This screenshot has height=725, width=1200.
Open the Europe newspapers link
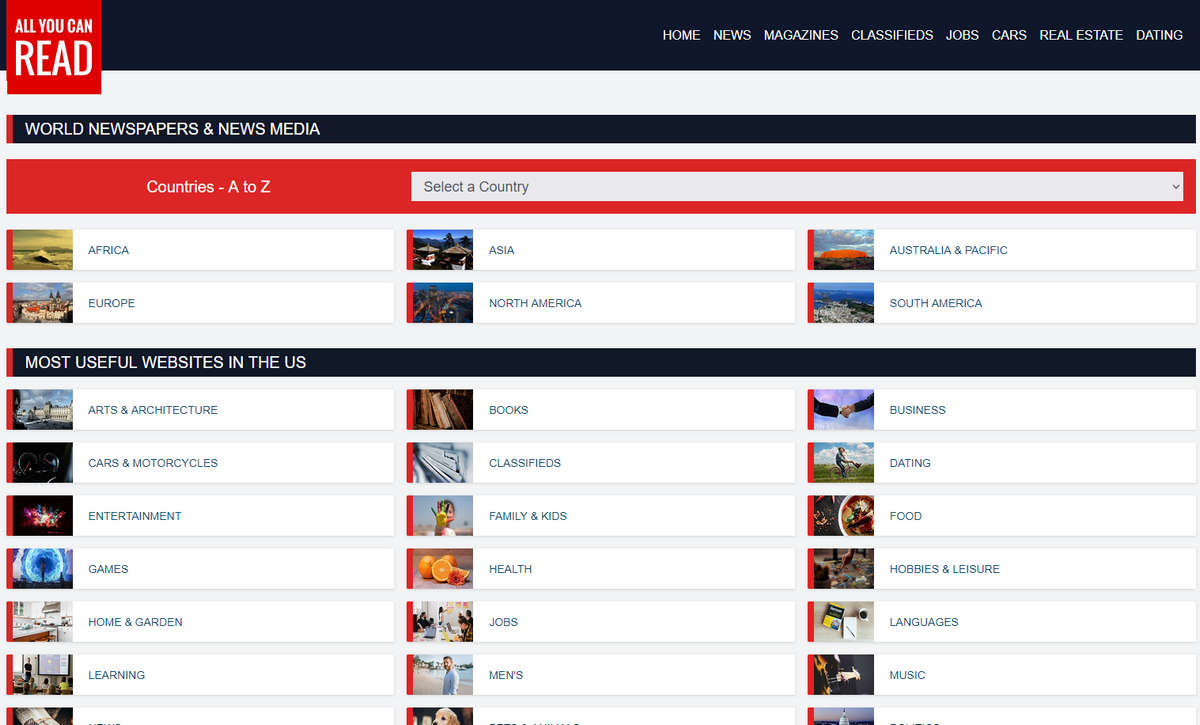pyautogui.click(x=111, y=303)
